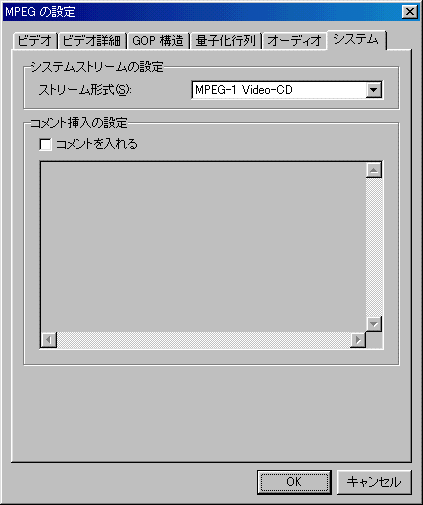The image size is (423, 505).
Task: Expand the ストリーム形式 dropdown arrow
Action: (x=373, y=90)
